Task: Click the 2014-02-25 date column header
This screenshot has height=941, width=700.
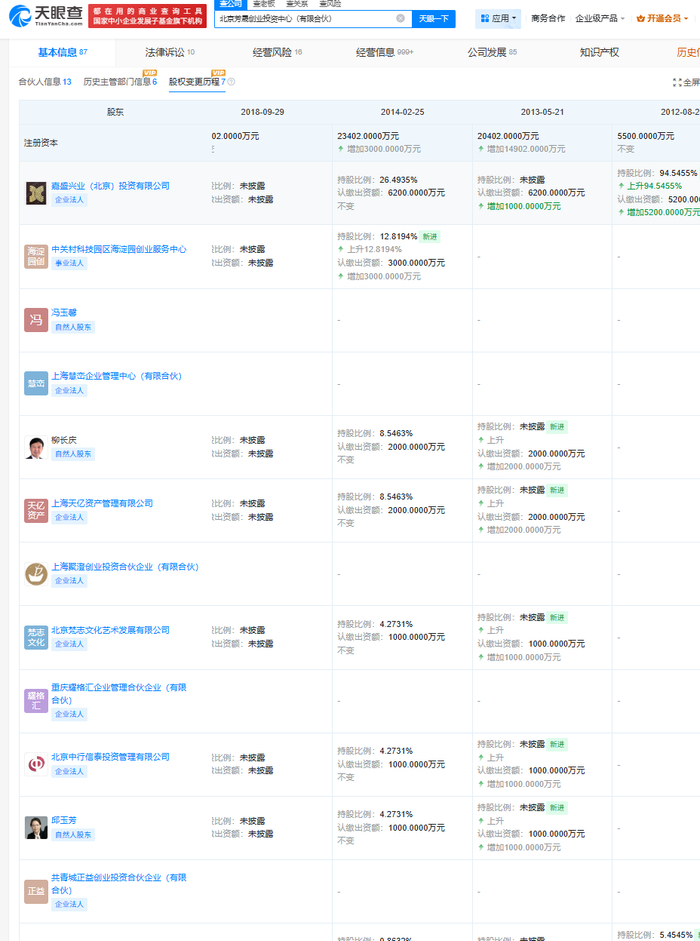Action: 402,112
